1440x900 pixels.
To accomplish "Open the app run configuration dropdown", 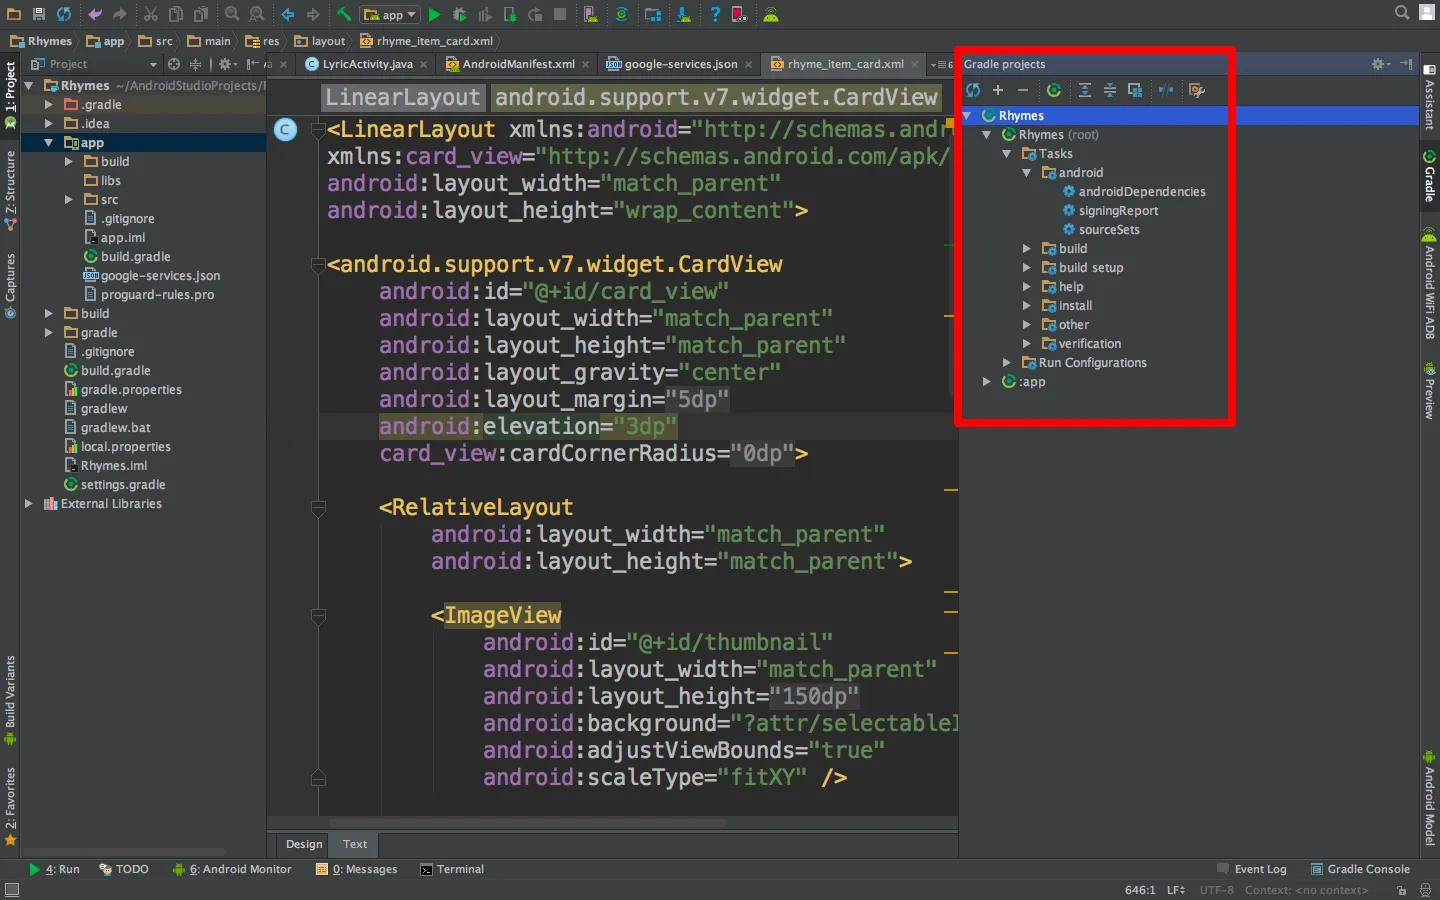I will [391, 14].
